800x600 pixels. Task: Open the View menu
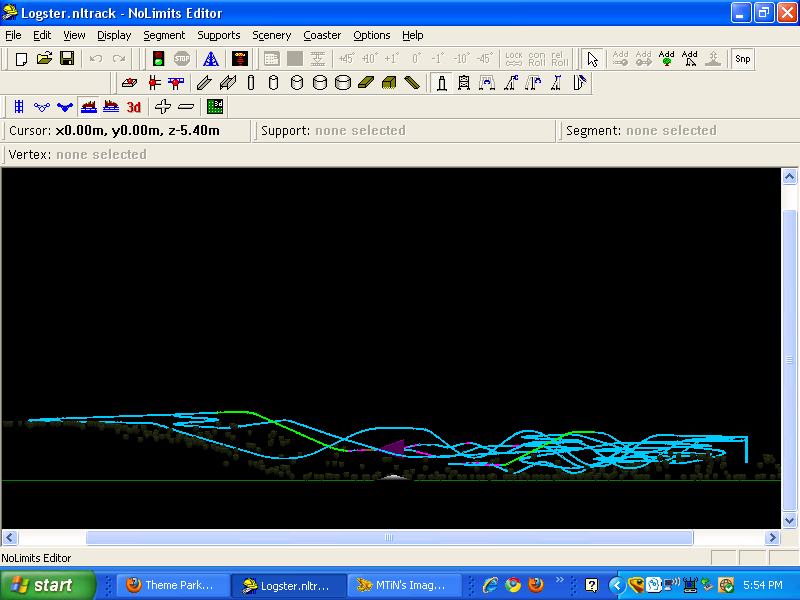point(74,35)
